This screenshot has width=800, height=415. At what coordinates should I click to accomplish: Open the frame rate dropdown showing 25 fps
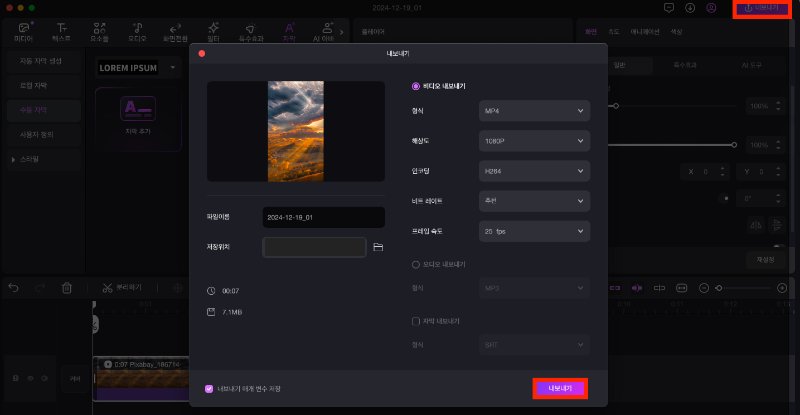(x=534, y=232)
